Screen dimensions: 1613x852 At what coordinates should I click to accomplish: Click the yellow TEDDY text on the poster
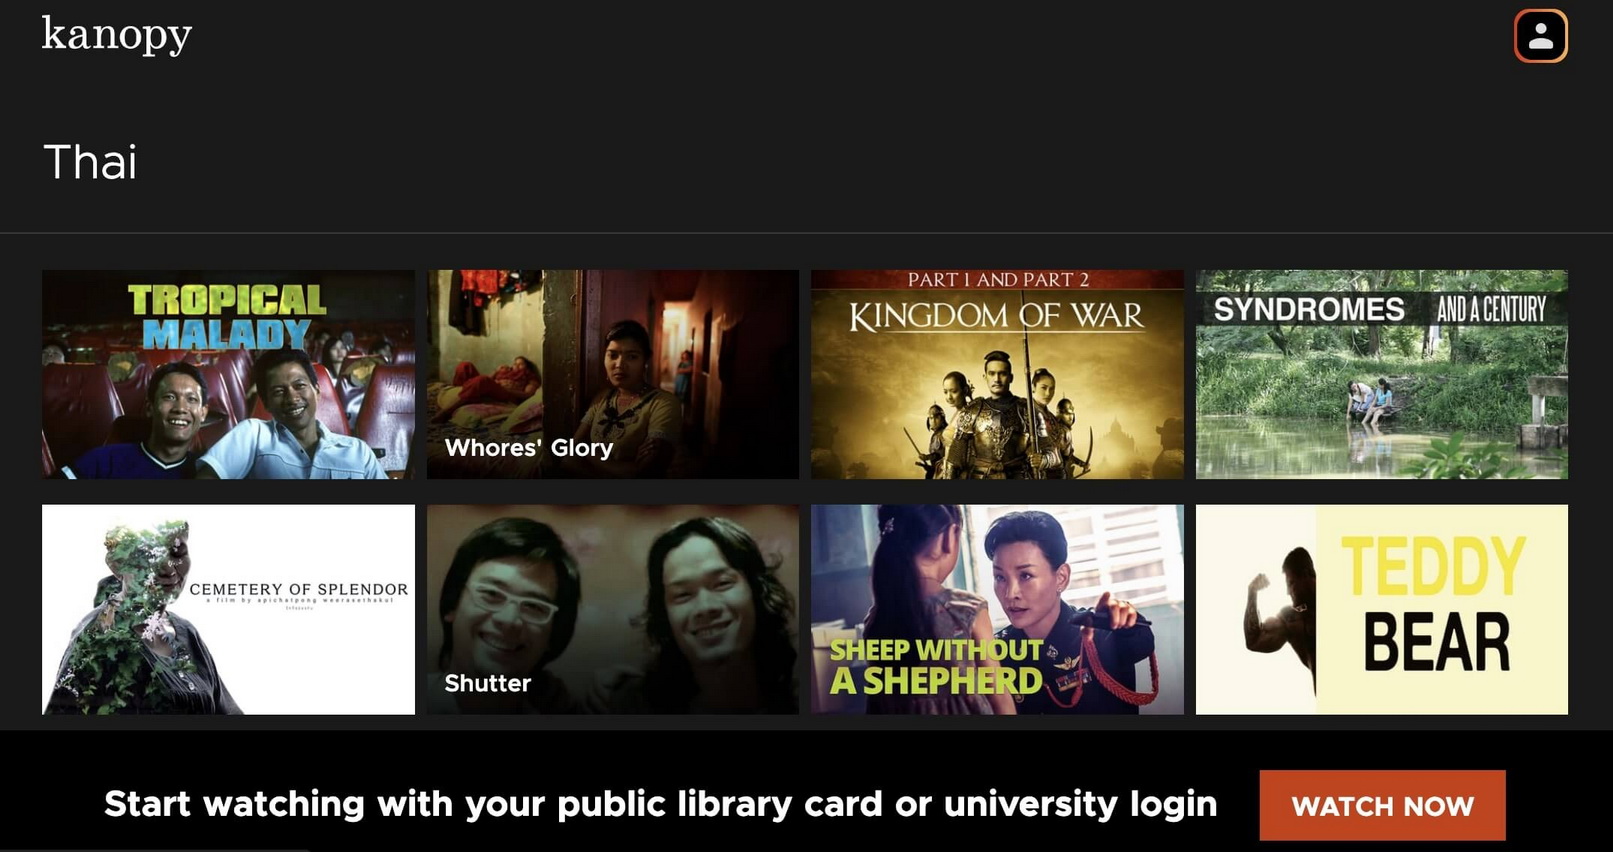coord(1434,567)
